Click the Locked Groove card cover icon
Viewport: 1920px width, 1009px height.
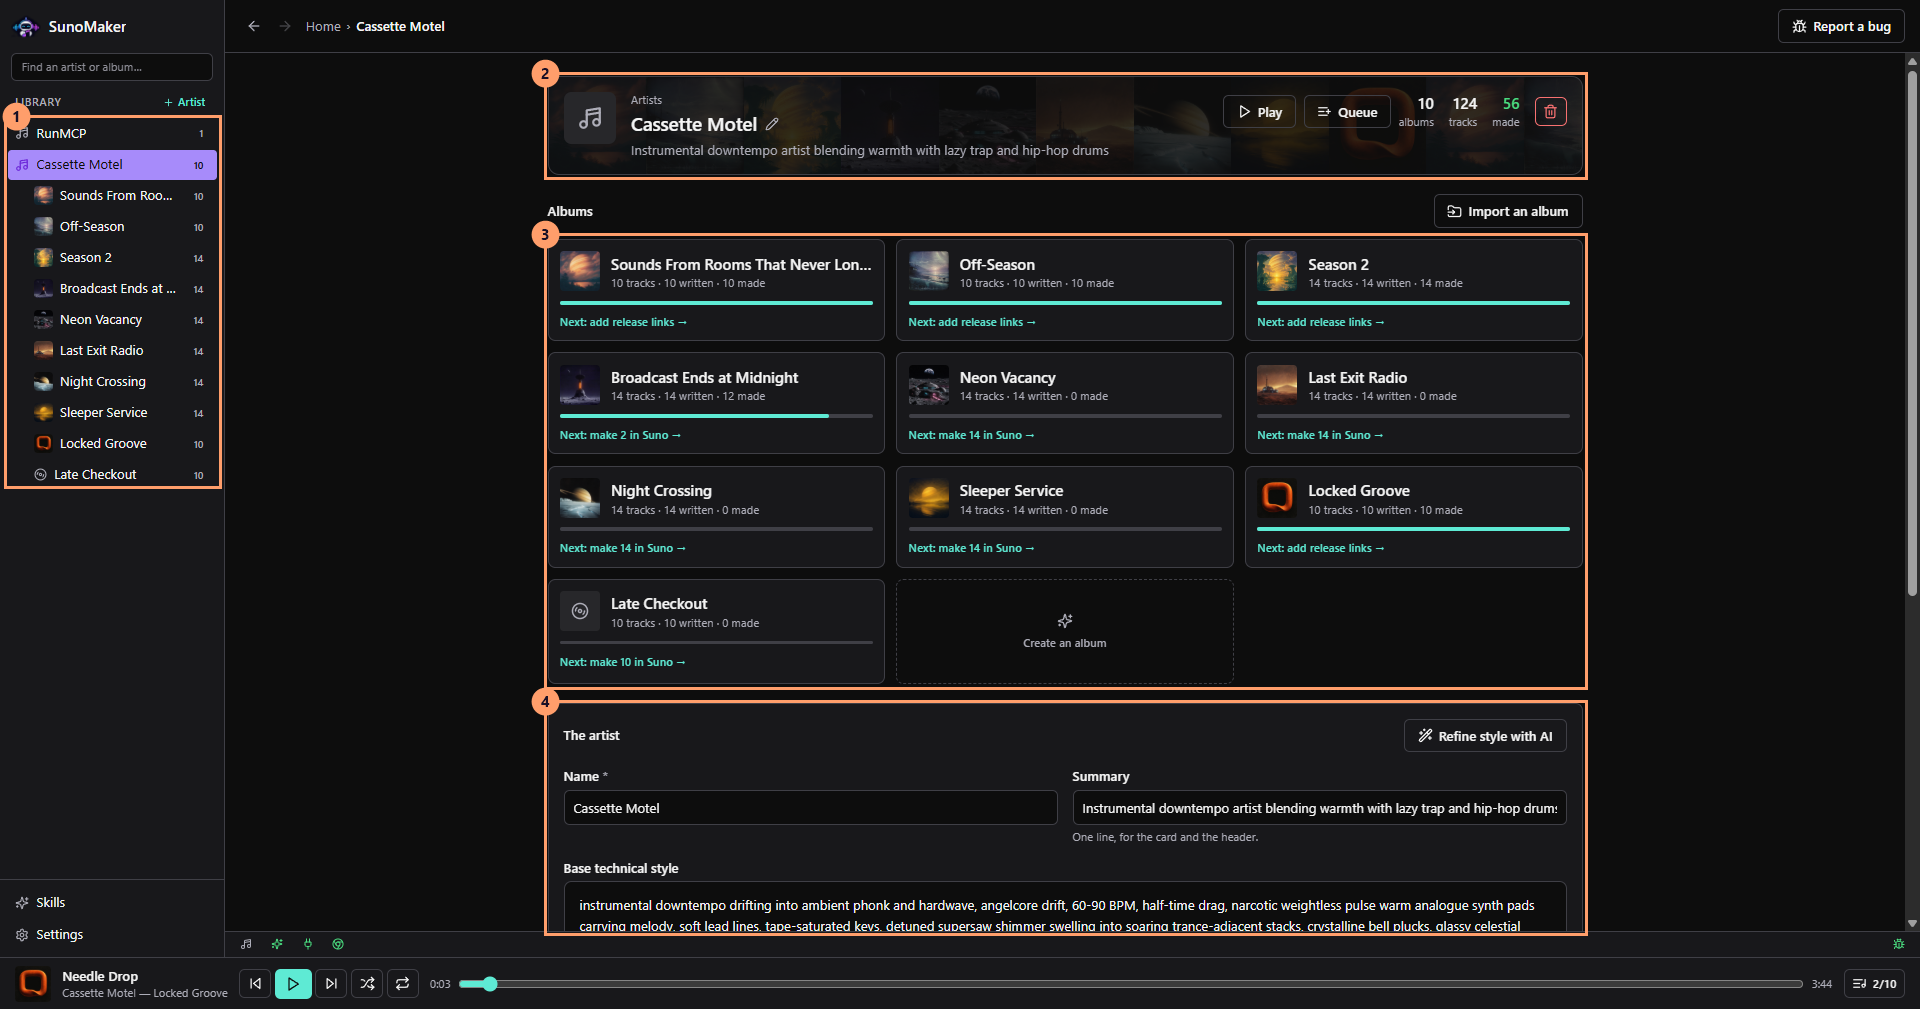(x=1277, y=498)
